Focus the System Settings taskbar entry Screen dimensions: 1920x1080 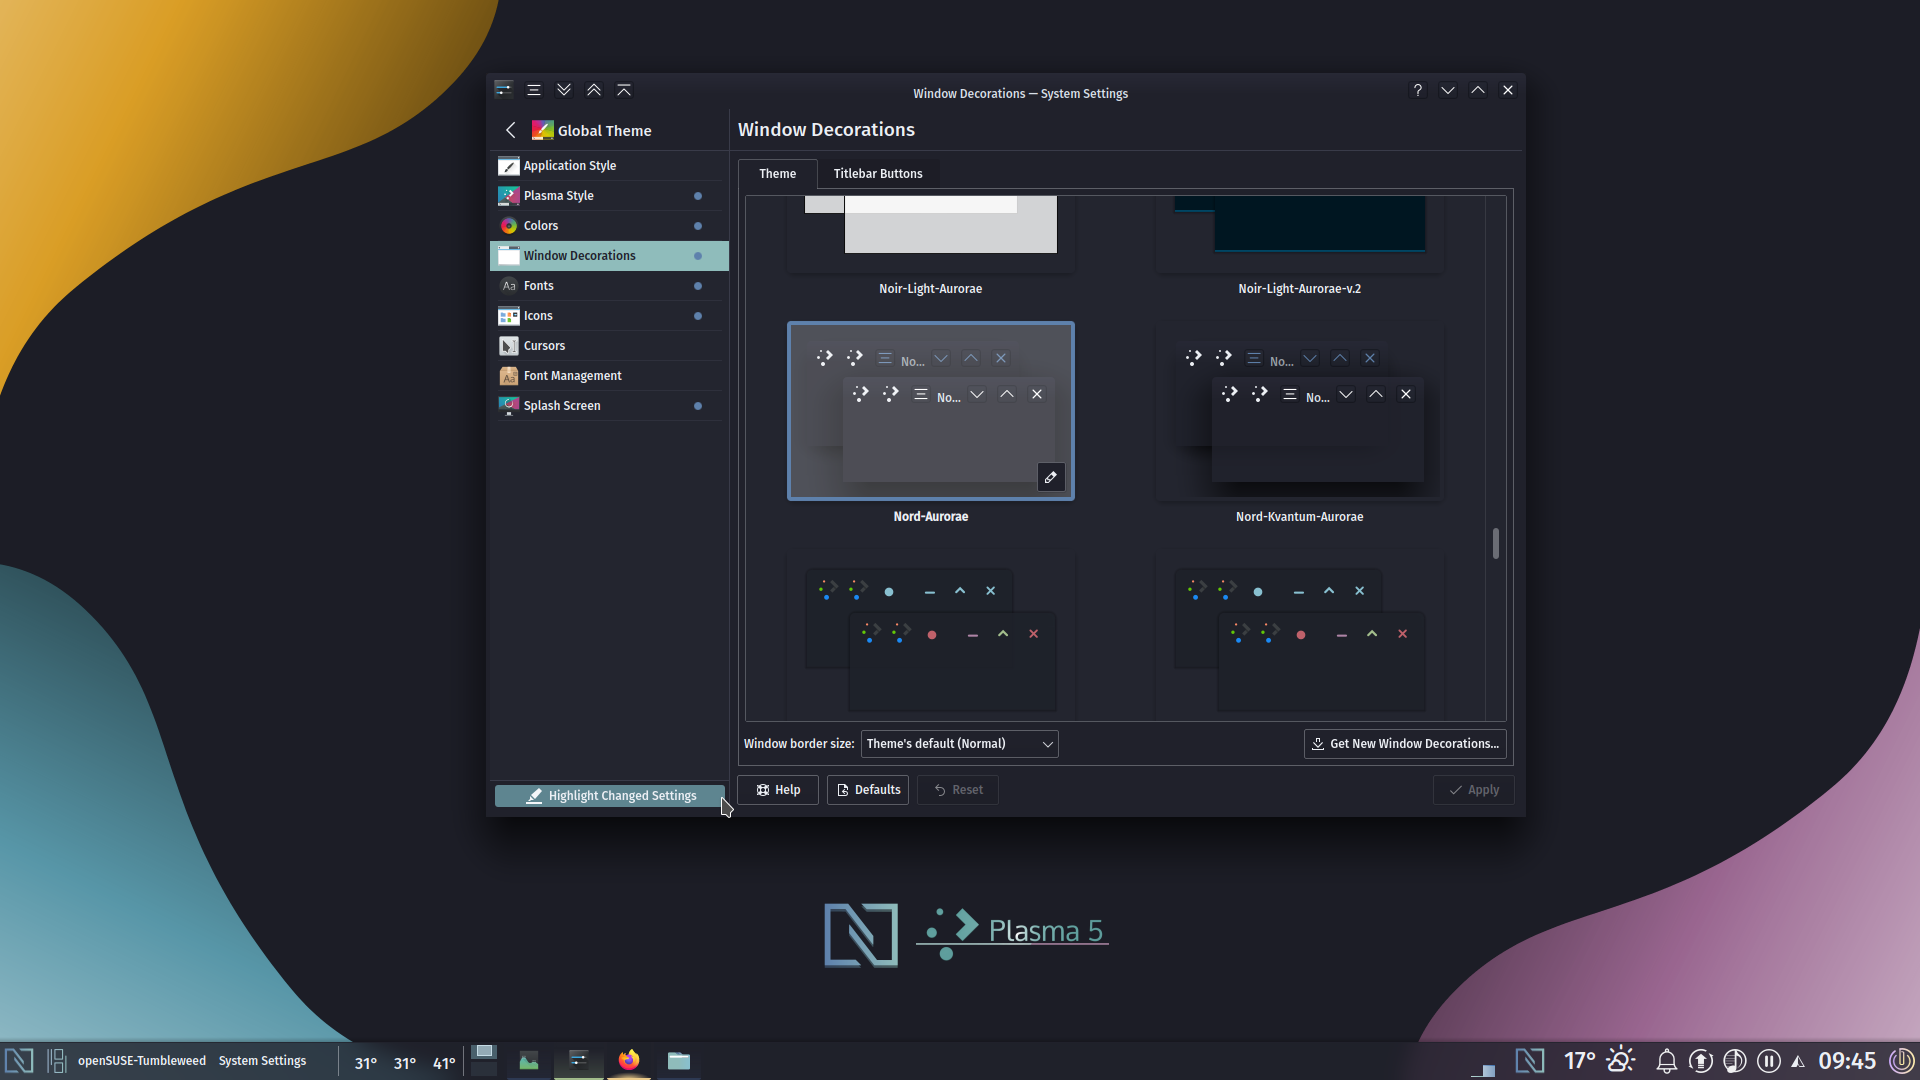pos(579,1061)
